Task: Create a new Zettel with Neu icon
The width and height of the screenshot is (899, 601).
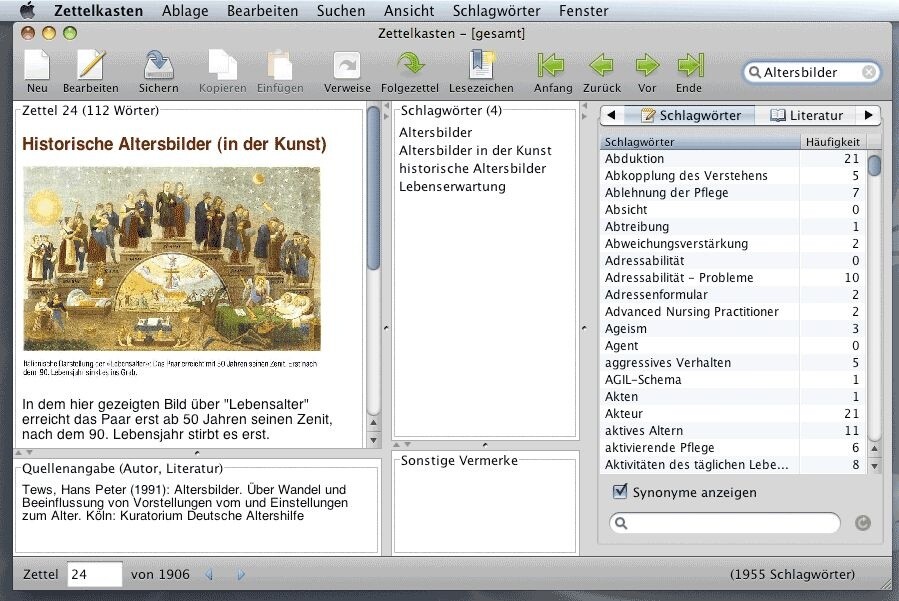Action: pos(37,71)
